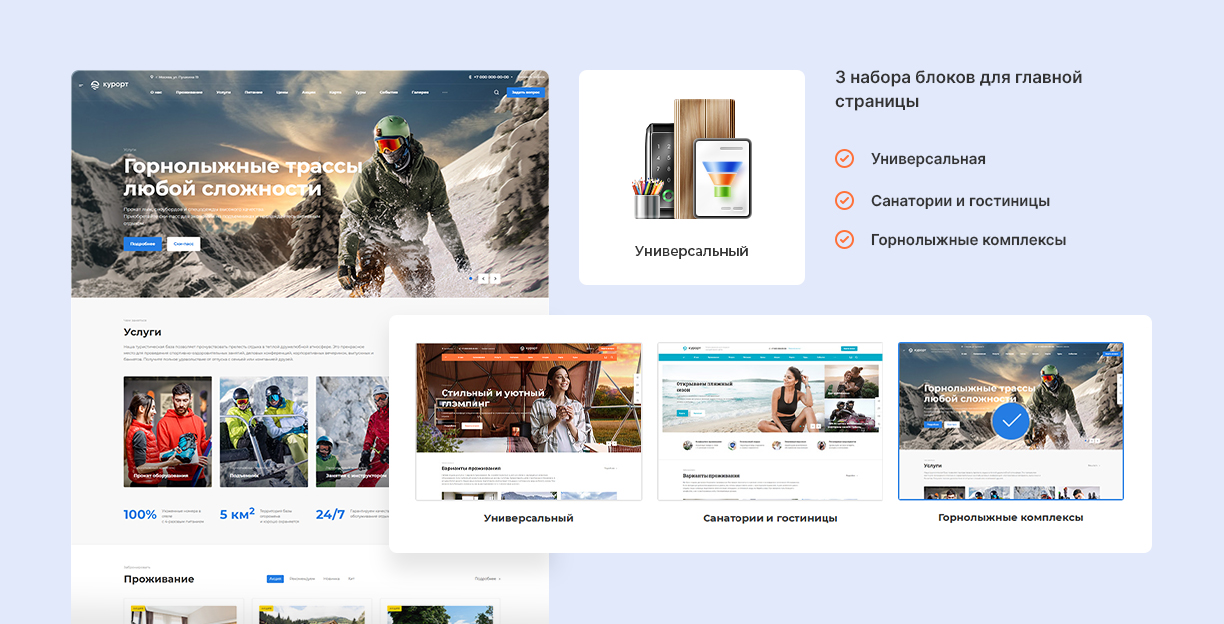Click the Ски-пасс button on the hero banner

click(x=184, y=243)
